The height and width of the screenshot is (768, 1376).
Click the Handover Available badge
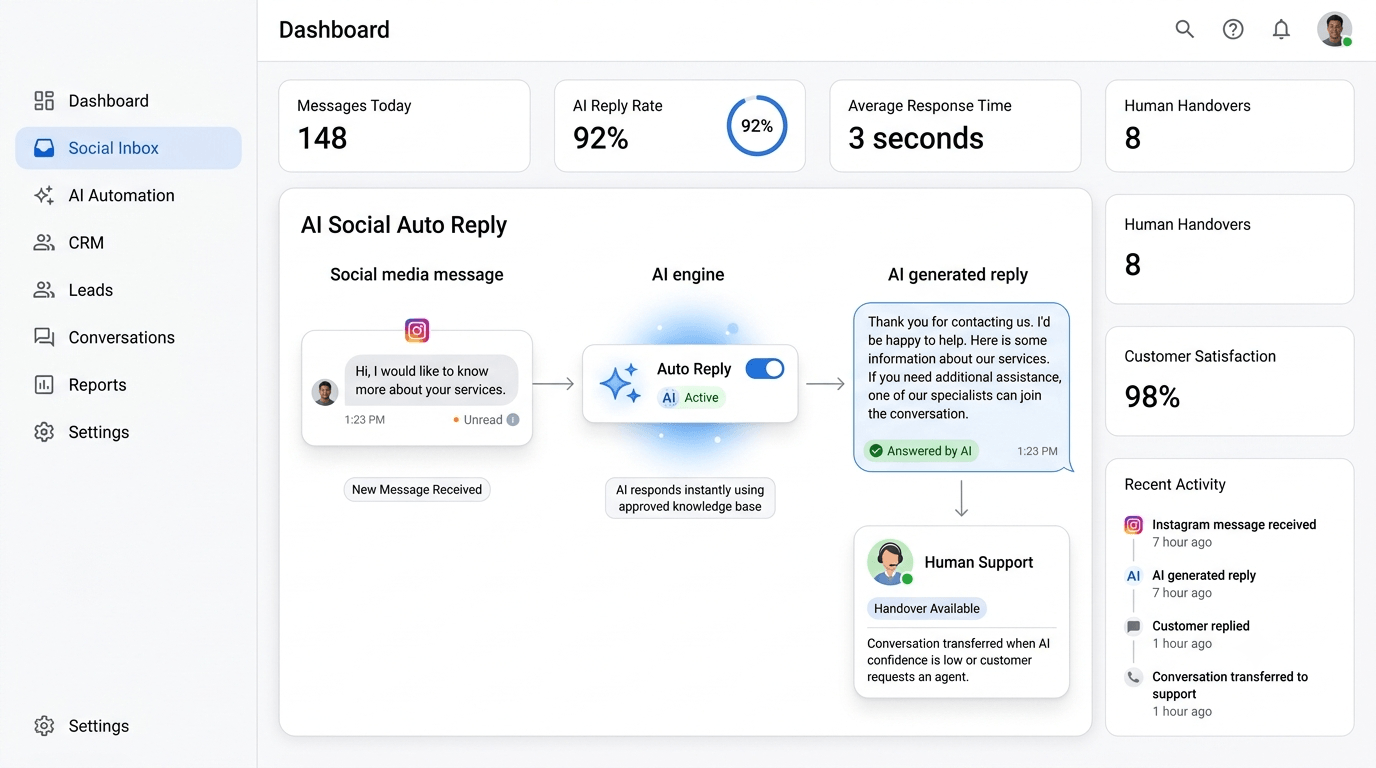tap(927, 608)
